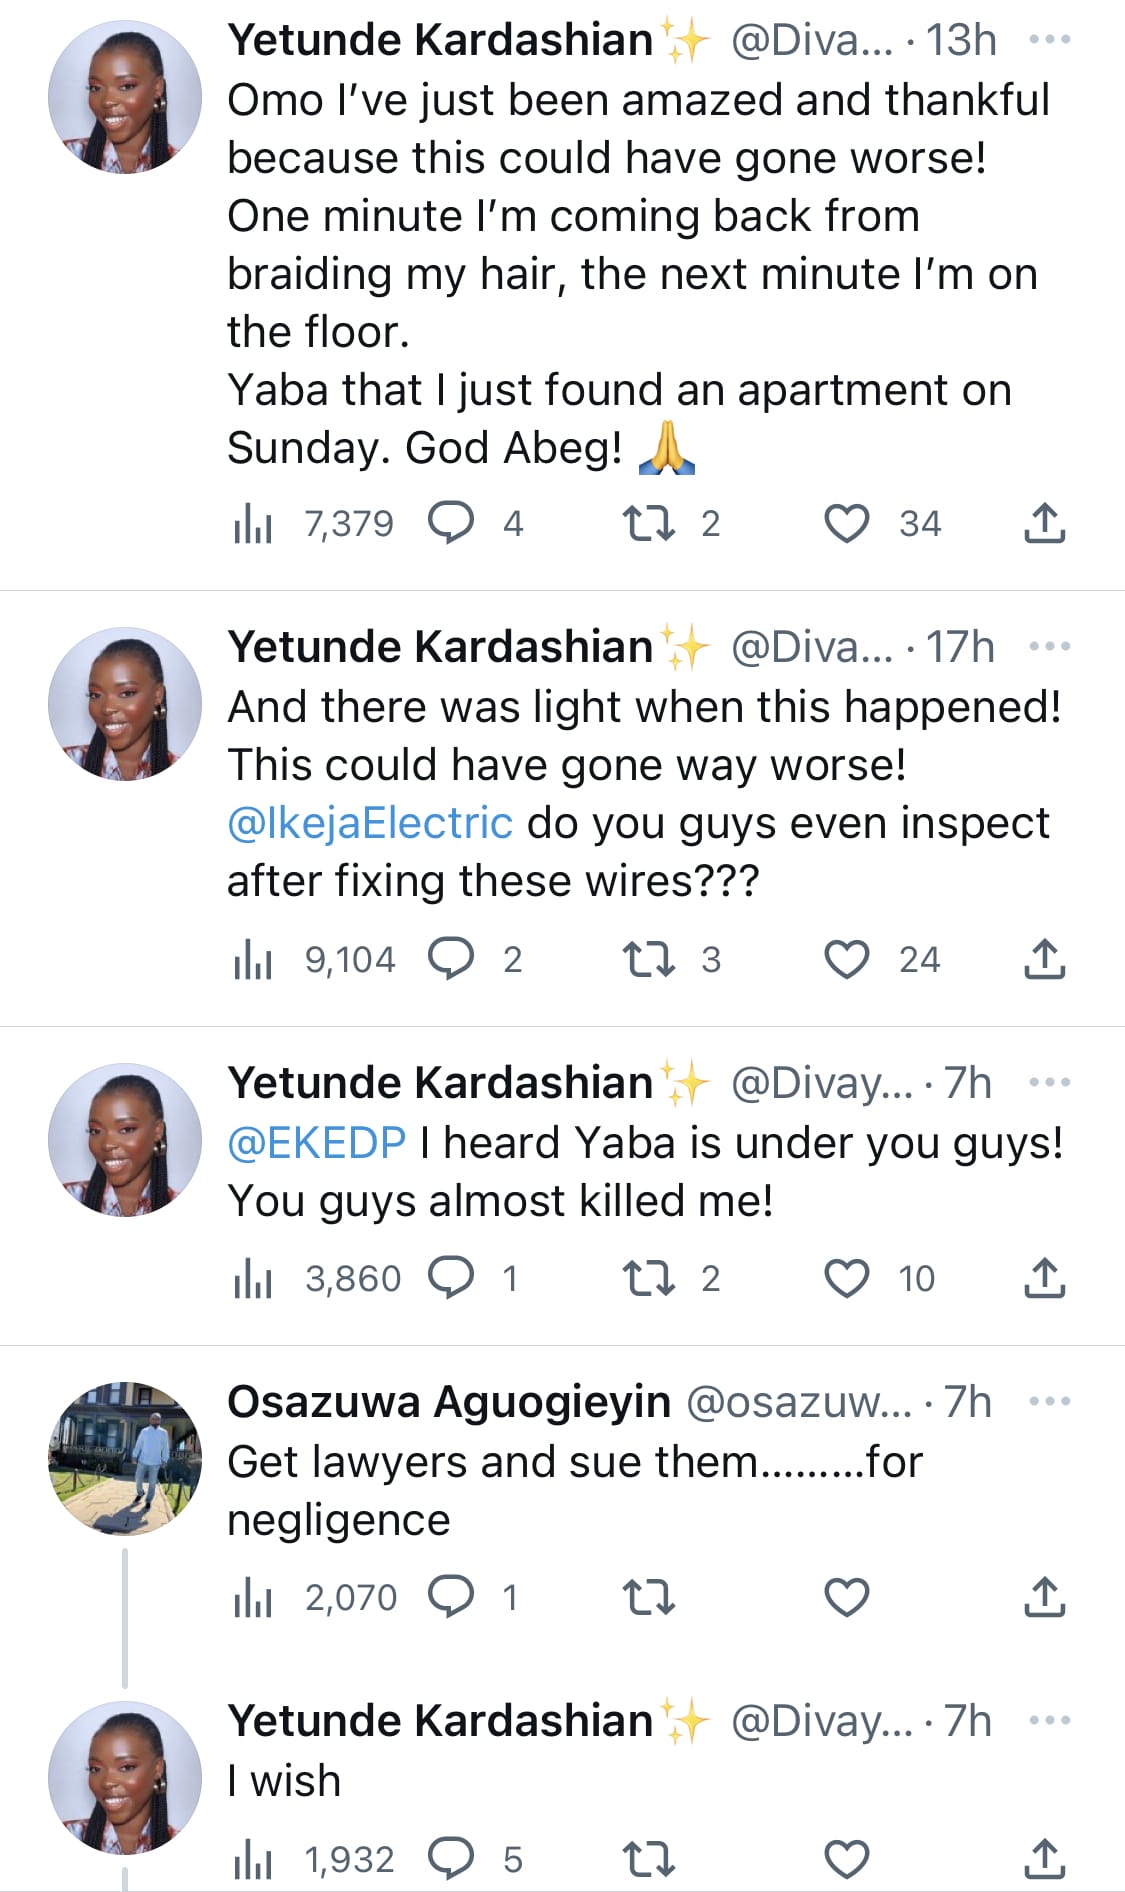Open more options on the 17h tweet
The height and width of the screenshot is (1892, 1125).
1049,647
